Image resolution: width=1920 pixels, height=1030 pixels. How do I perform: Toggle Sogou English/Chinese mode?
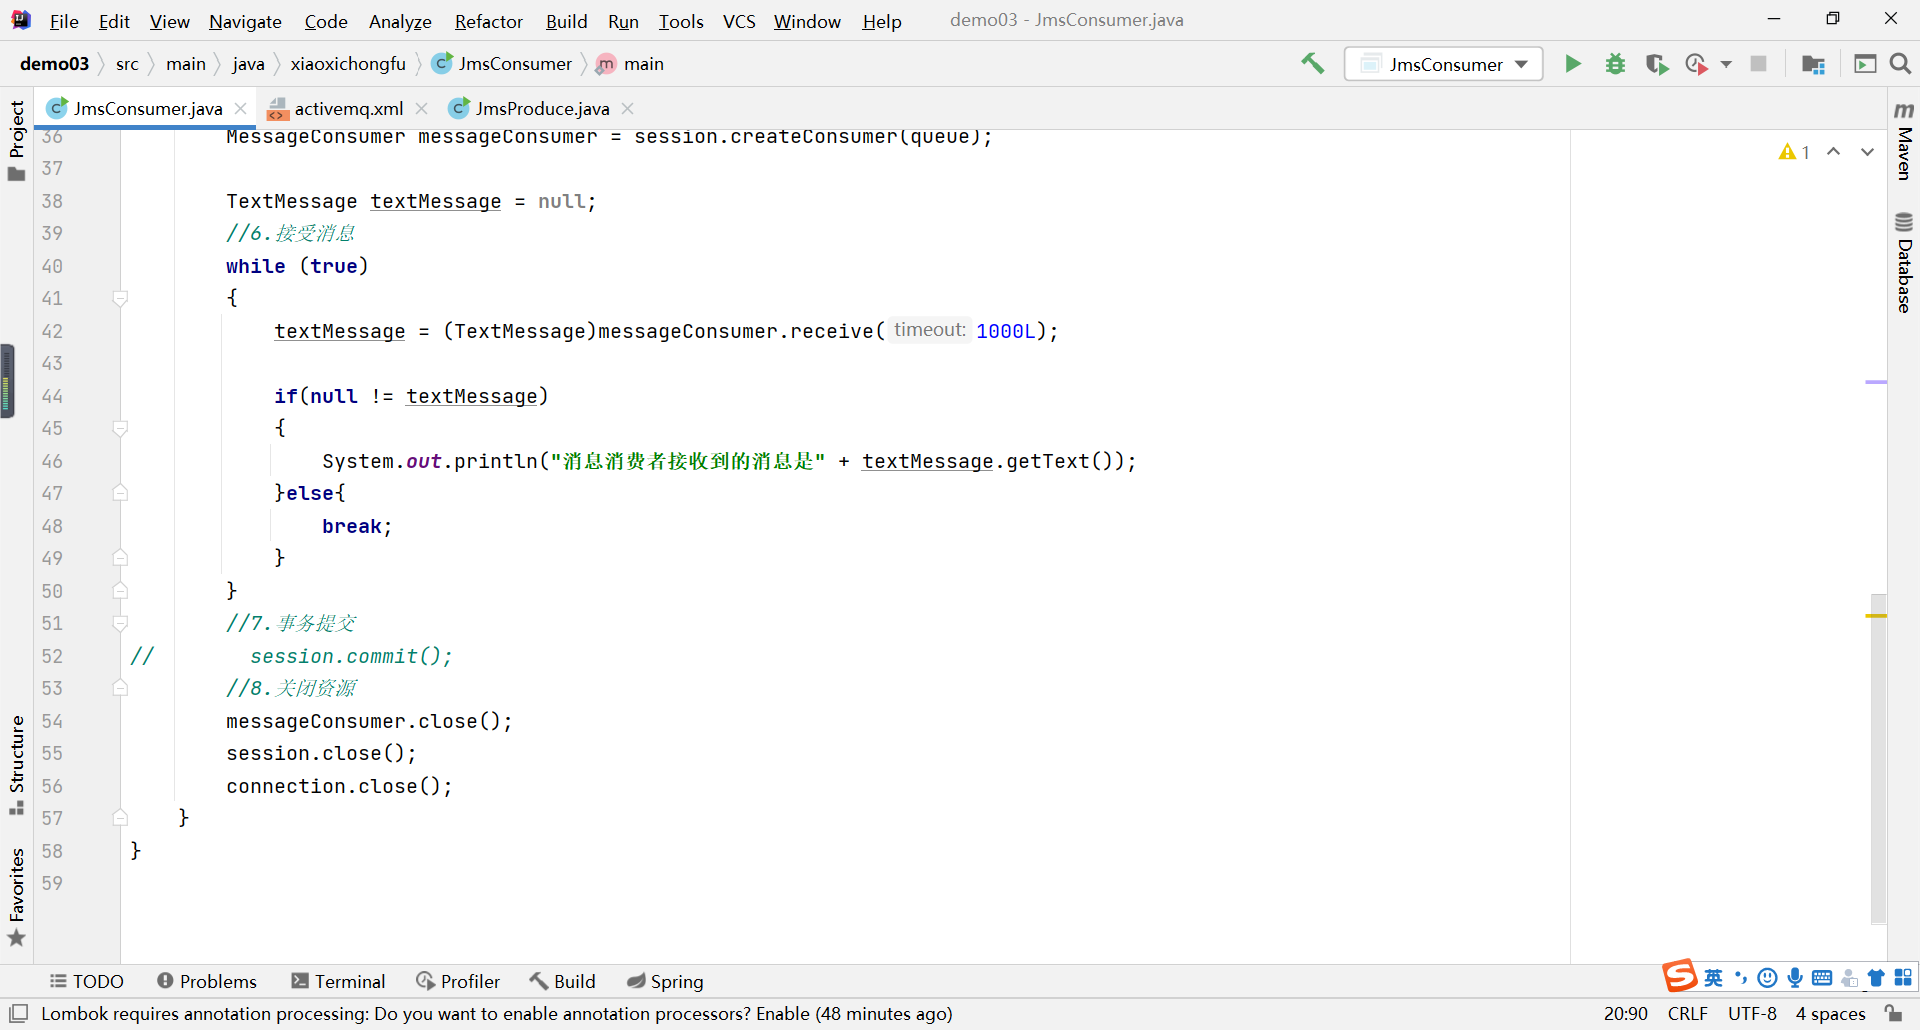1714,978
